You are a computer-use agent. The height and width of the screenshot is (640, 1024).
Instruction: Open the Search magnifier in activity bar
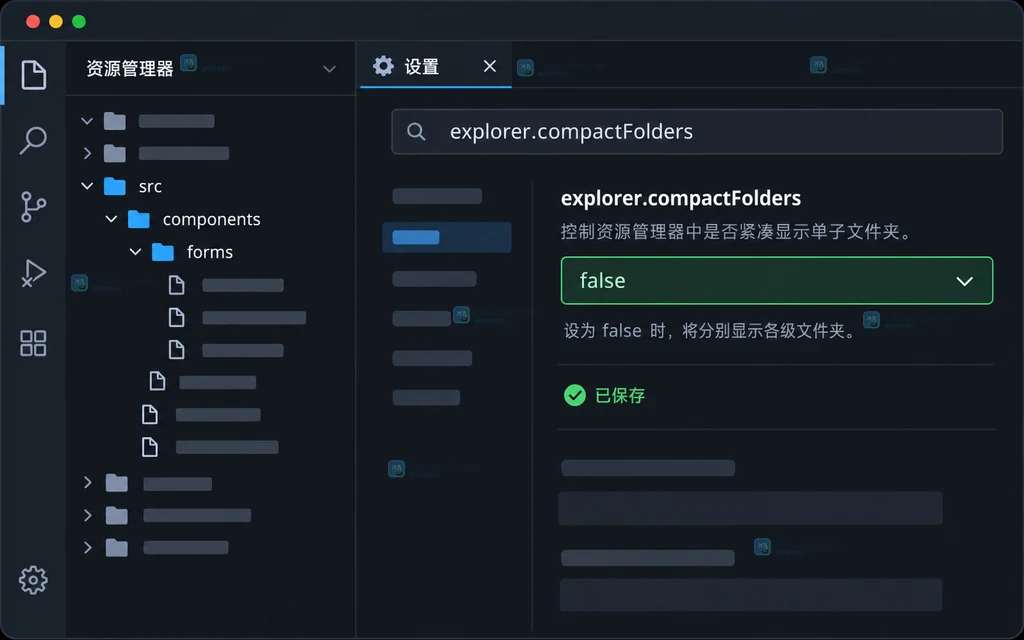pyautogui.click(x=33, y=140)
